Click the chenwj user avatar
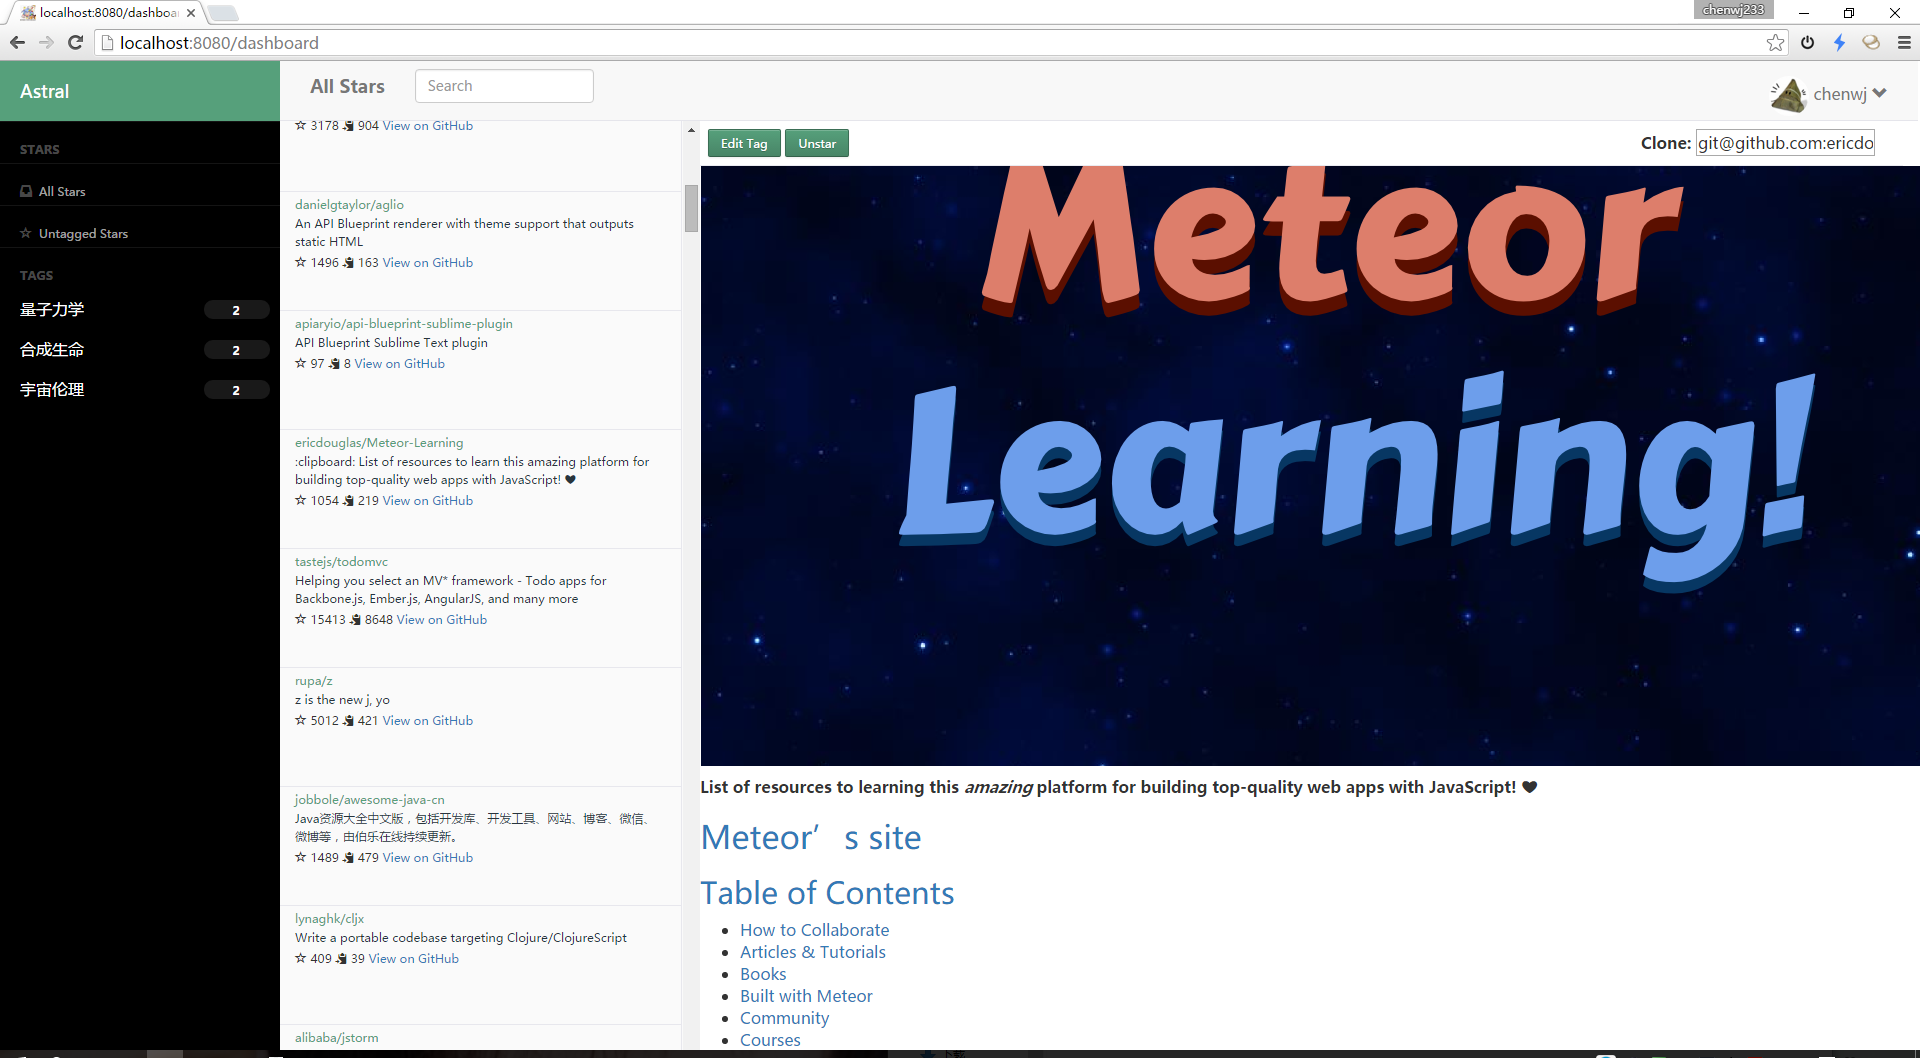This screenshot has height=1058, width=1920. (x=1788, y=94)
